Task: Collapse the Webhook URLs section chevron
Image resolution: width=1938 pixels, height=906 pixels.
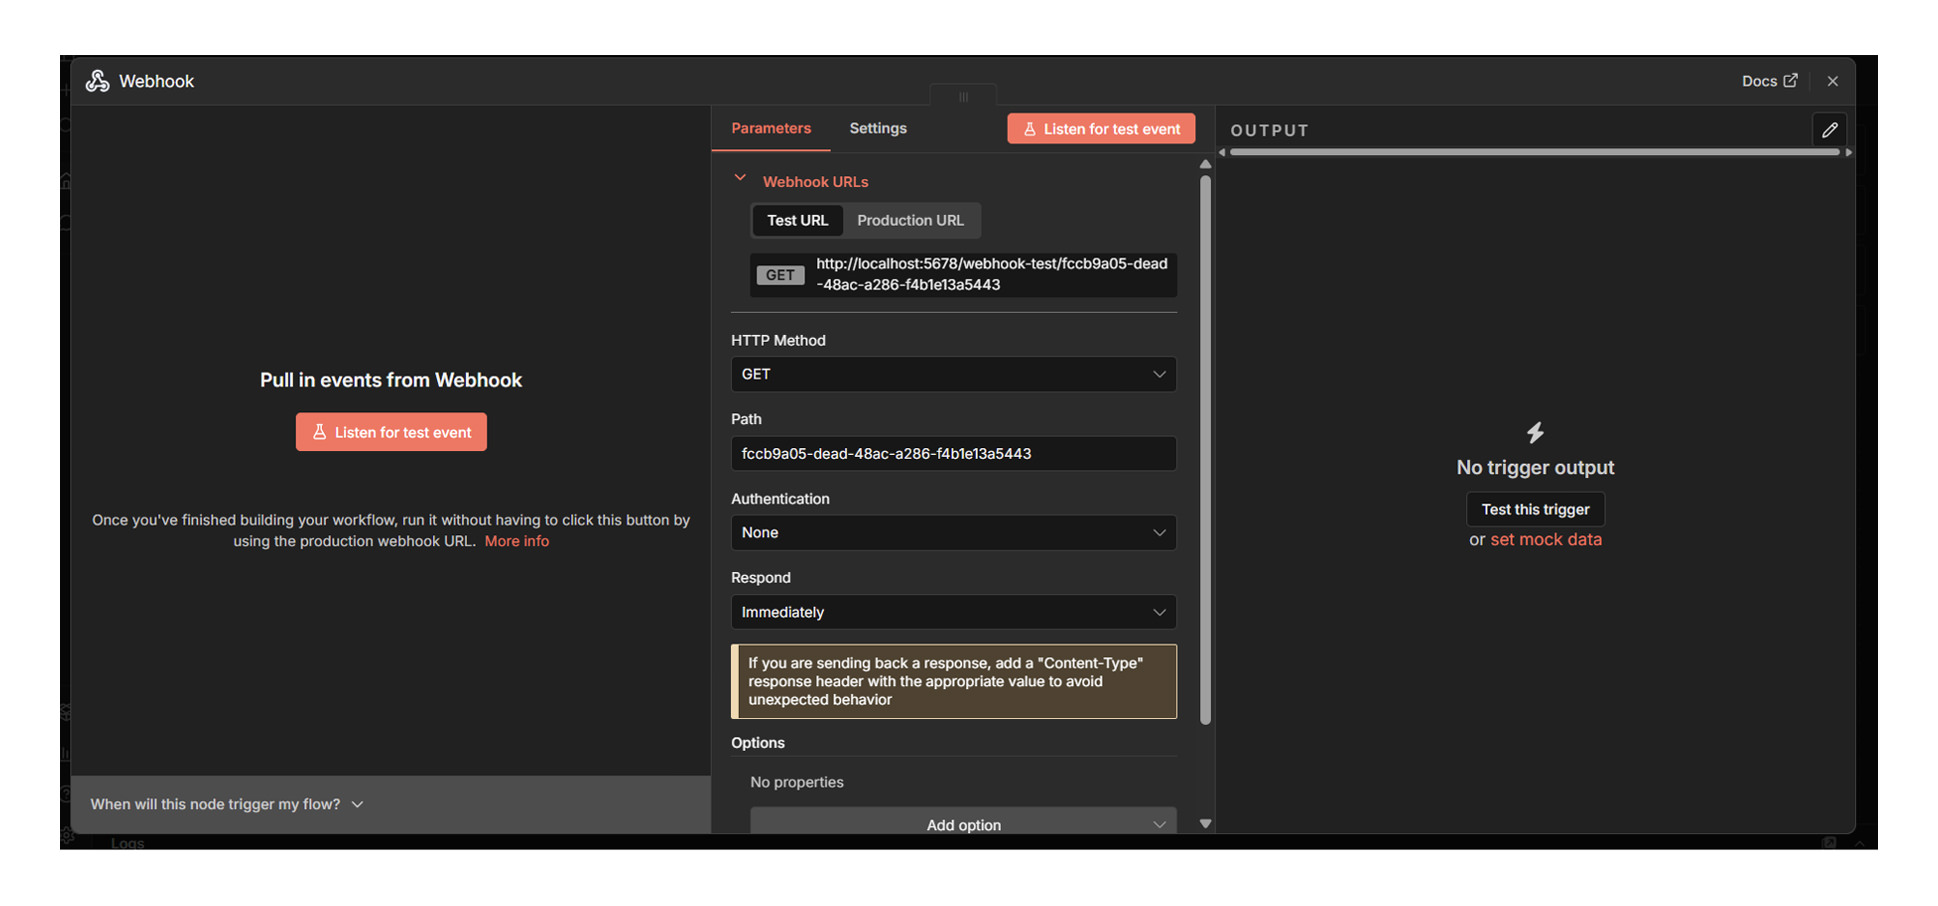Action: pyautogui.click(x=740, y=179)
